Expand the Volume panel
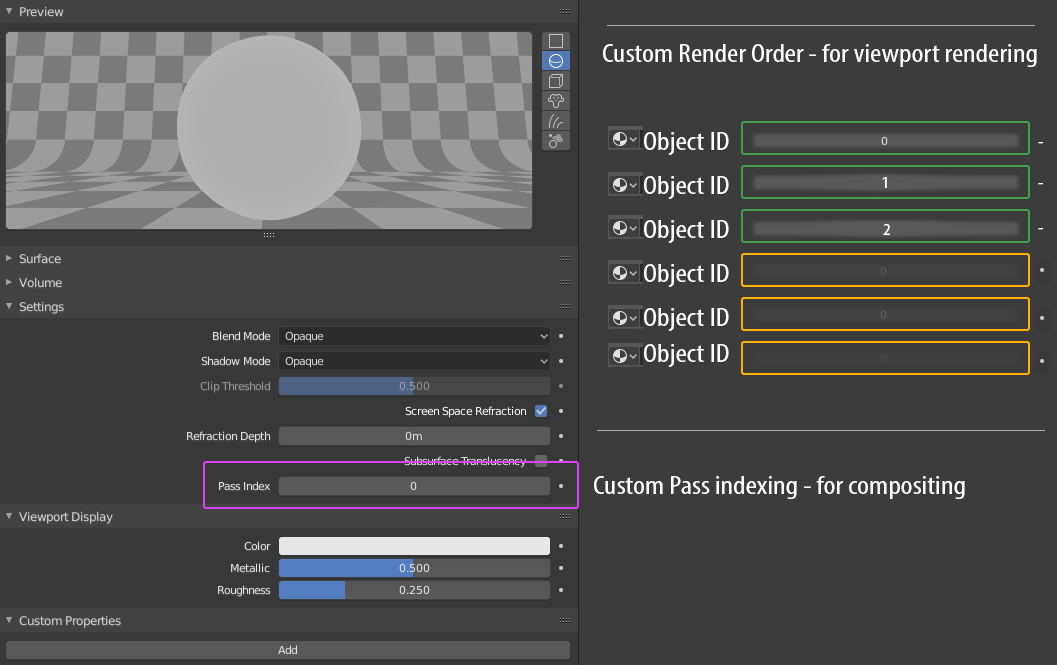The image size is (1057, 665). click(x=9, y=283)
